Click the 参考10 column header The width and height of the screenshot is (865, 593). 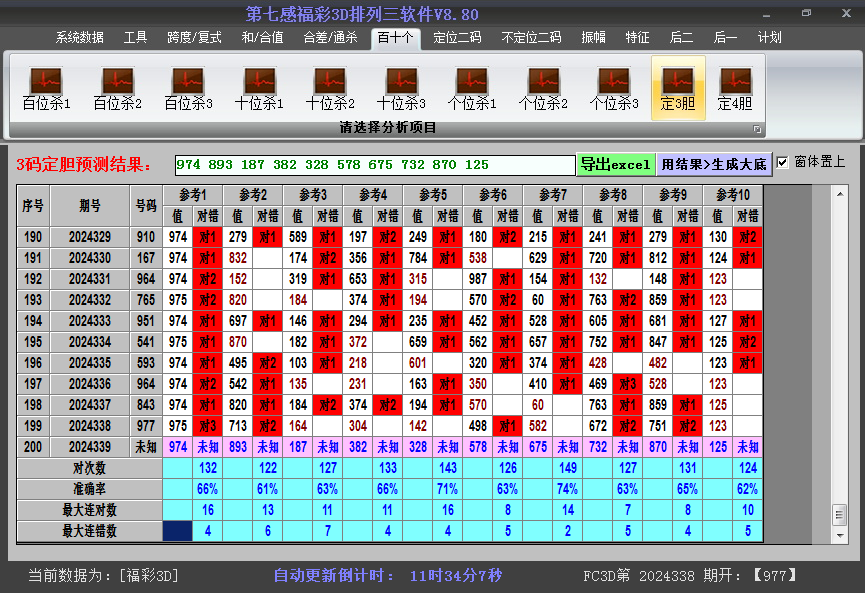733,195
